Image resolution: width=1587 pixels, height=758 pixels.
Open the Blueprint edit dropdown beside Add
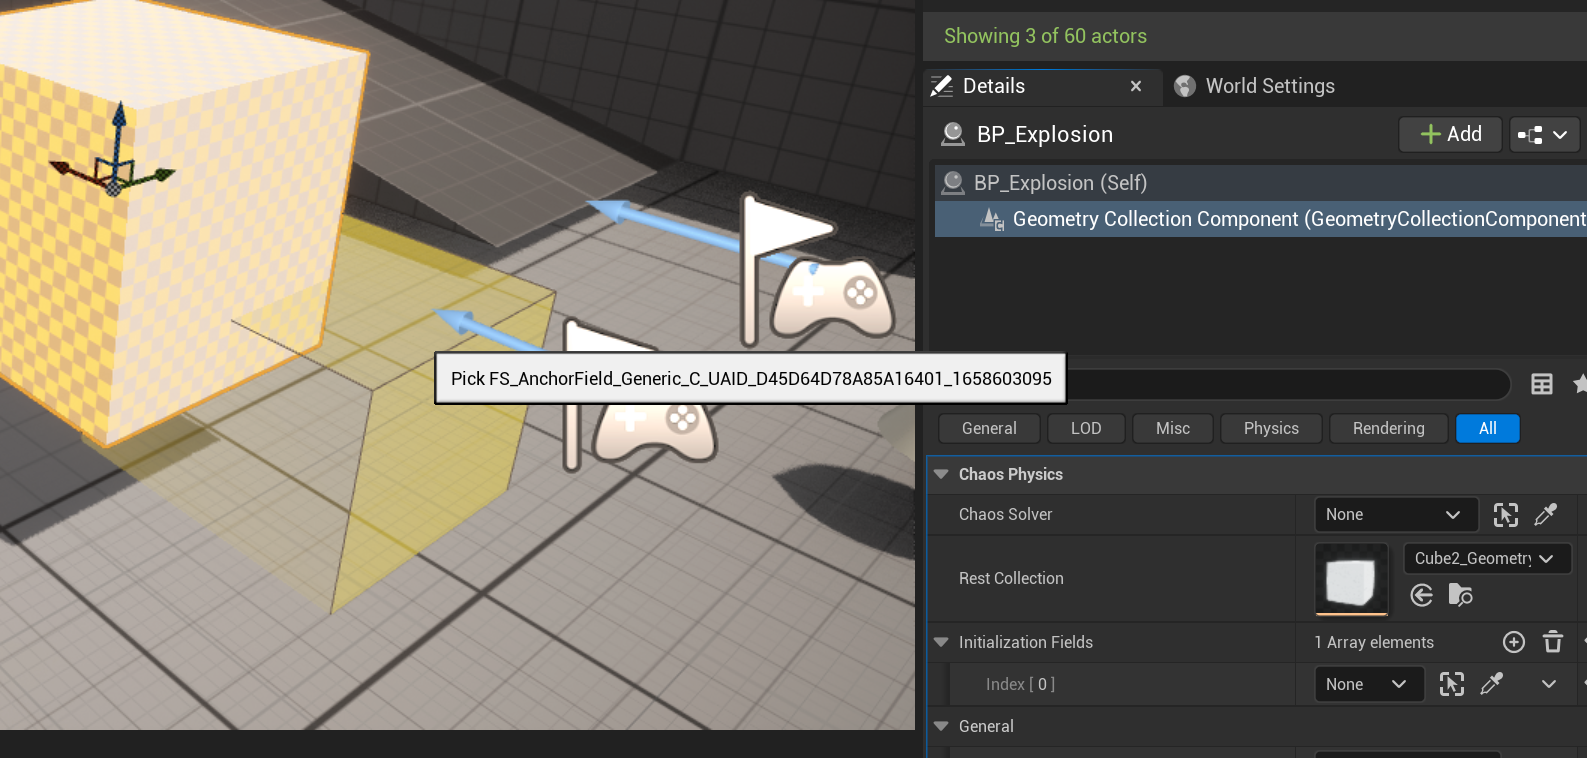tap(1544, 134)
